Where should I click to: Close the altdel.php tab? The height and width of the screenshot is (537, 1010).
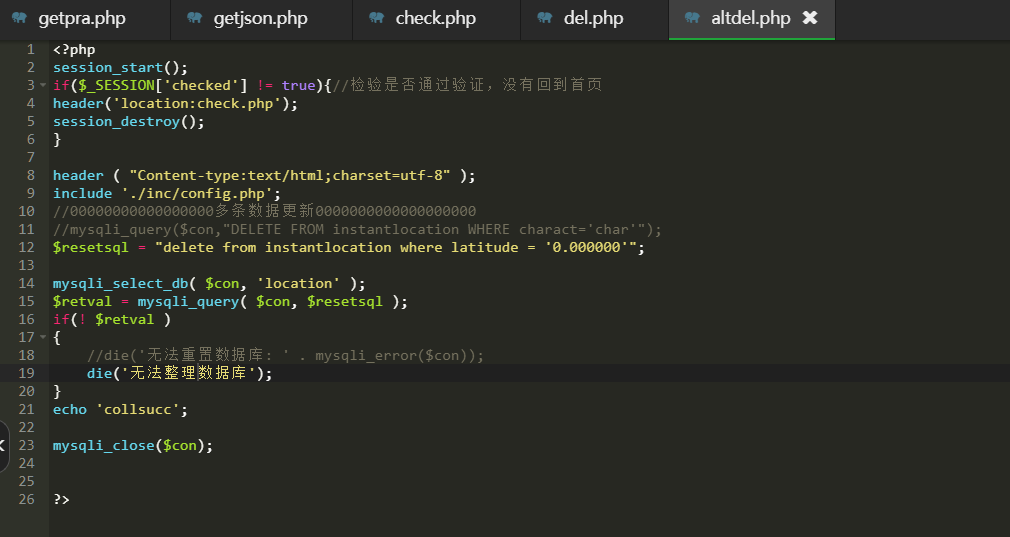[810, 18]
